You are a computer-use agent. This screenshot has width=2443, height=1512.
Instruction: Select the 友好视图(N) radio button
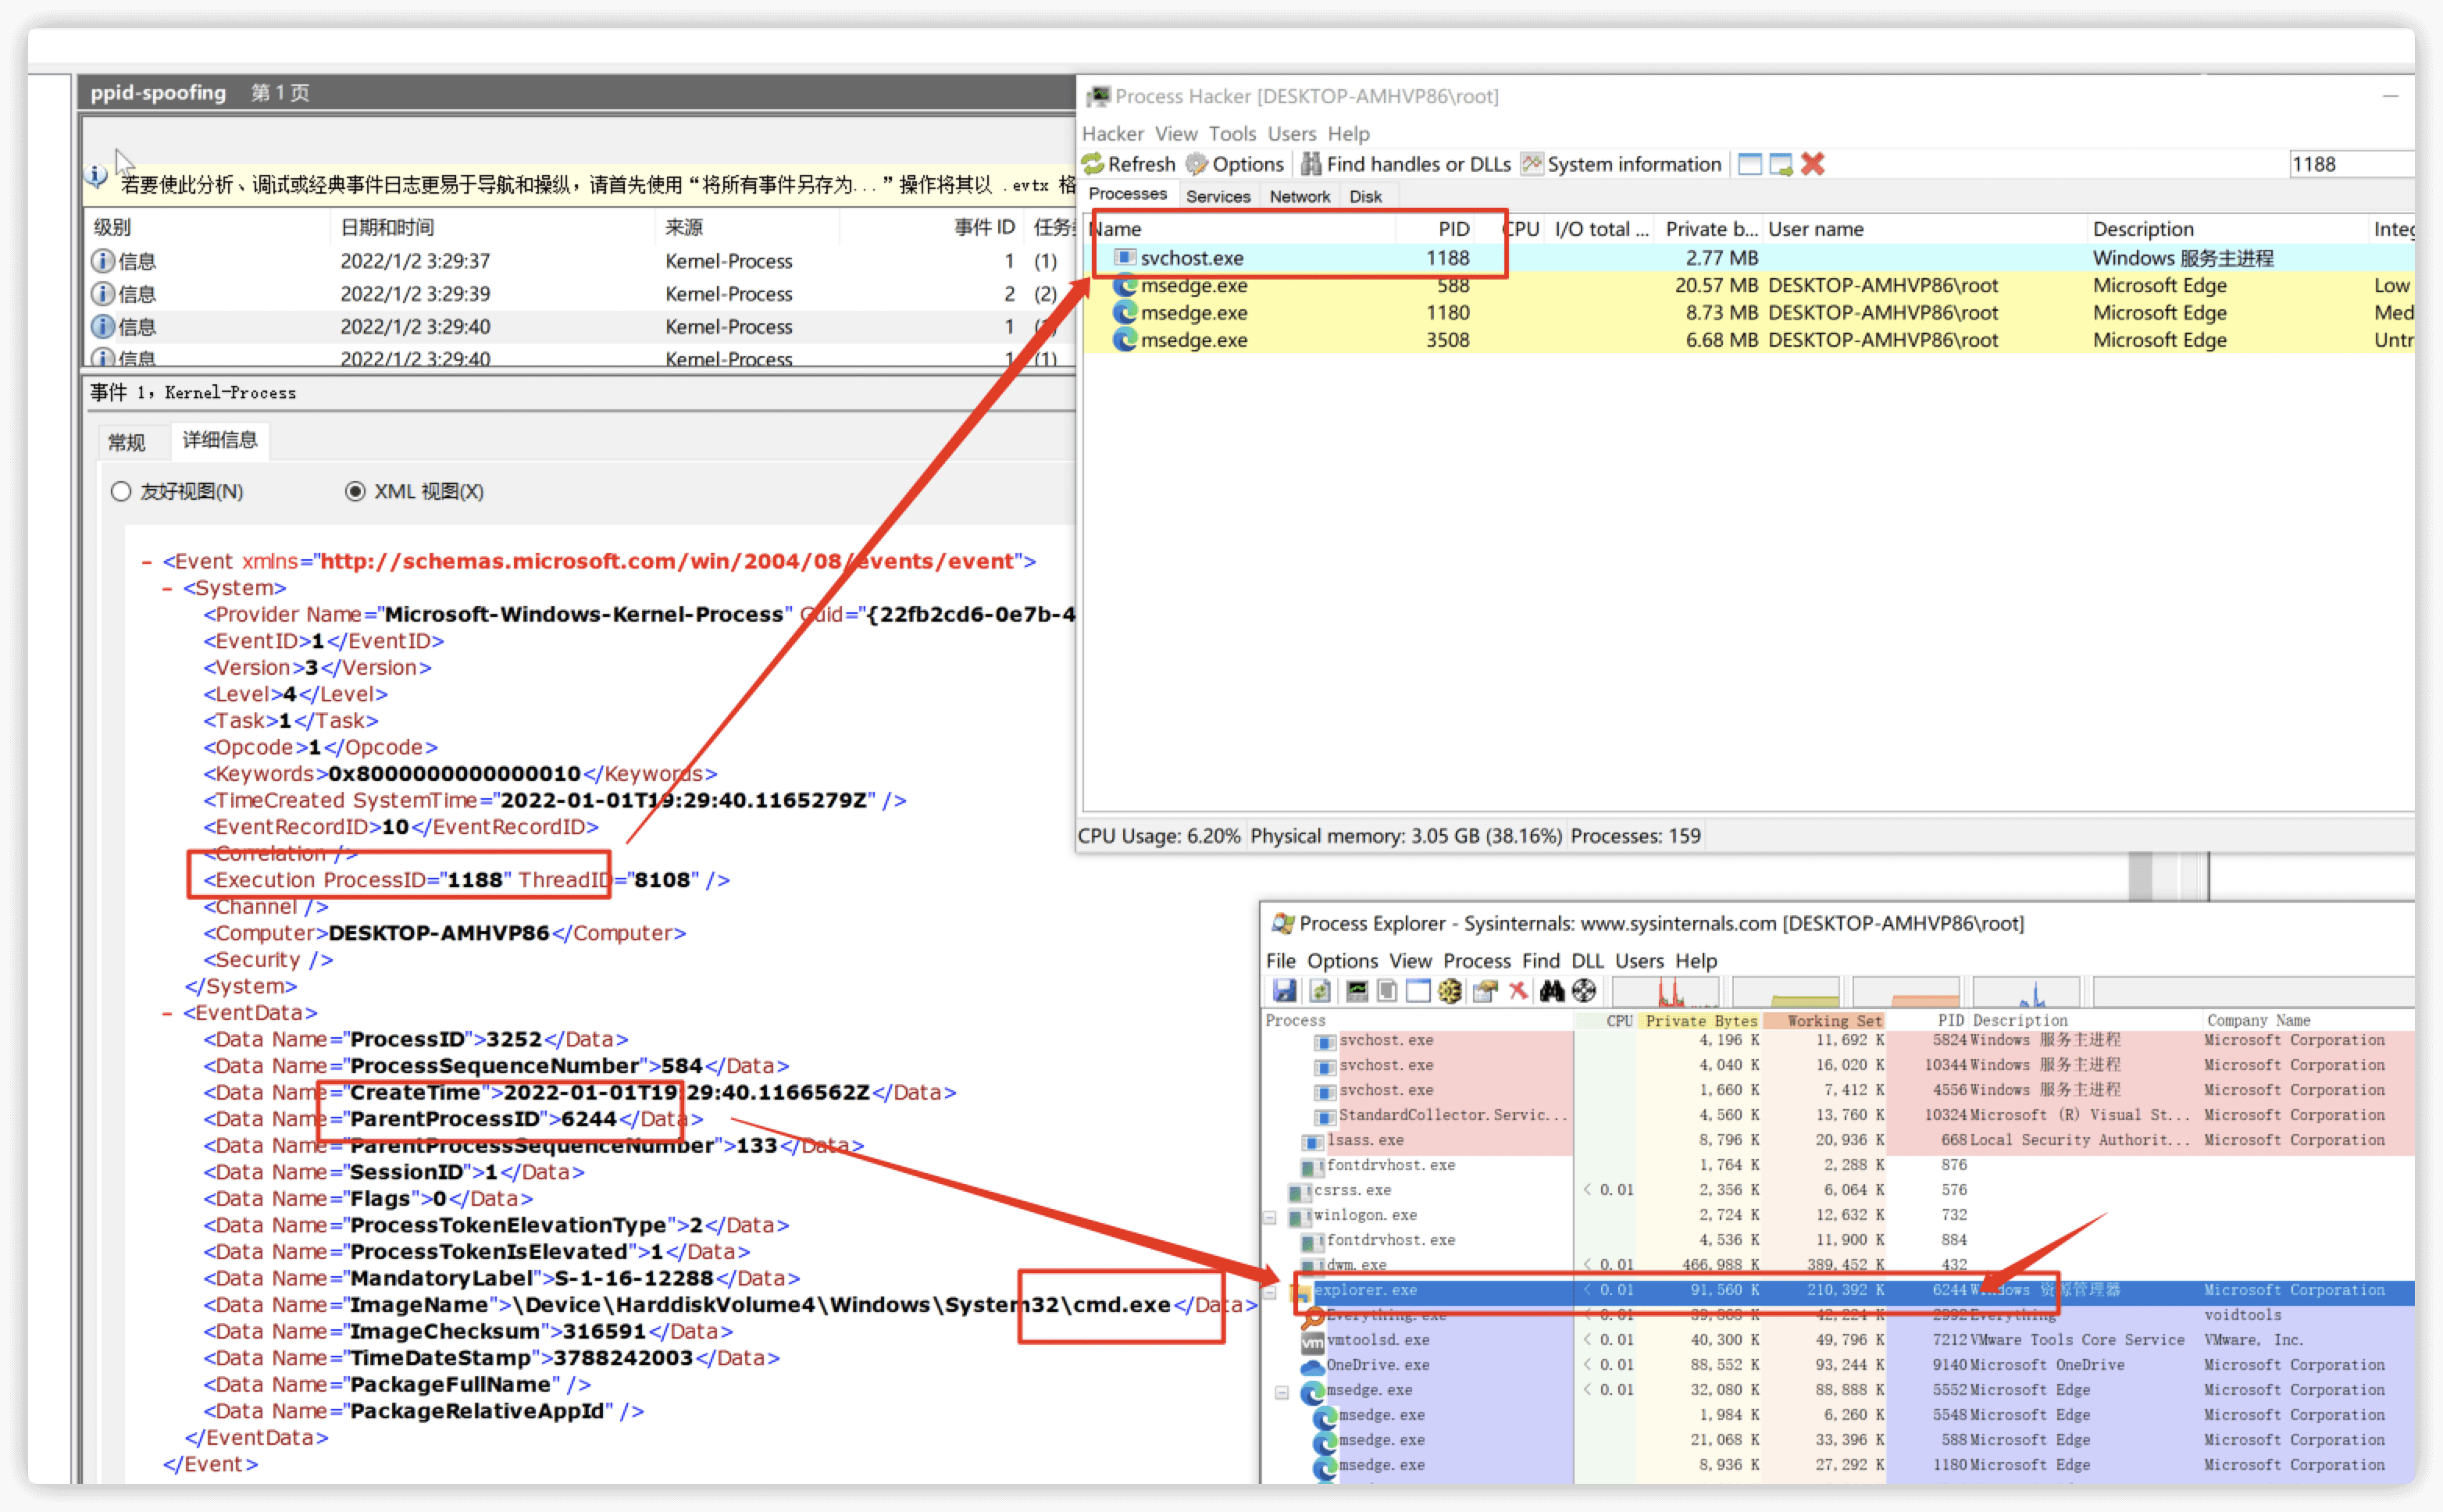(121, 491)
